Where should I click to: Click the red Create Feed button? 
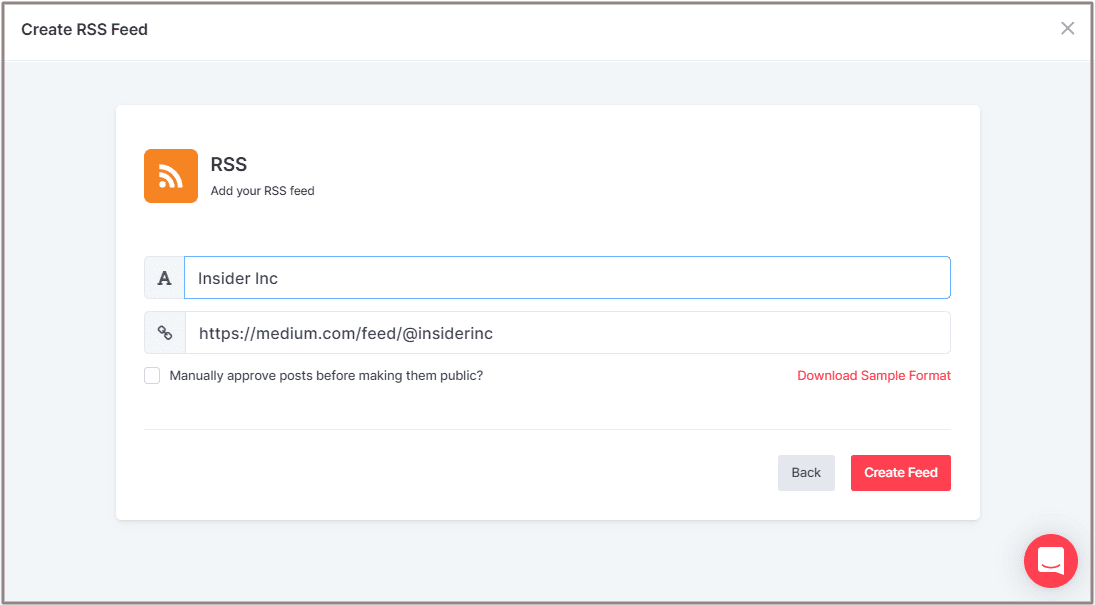[x=900, y=473]
